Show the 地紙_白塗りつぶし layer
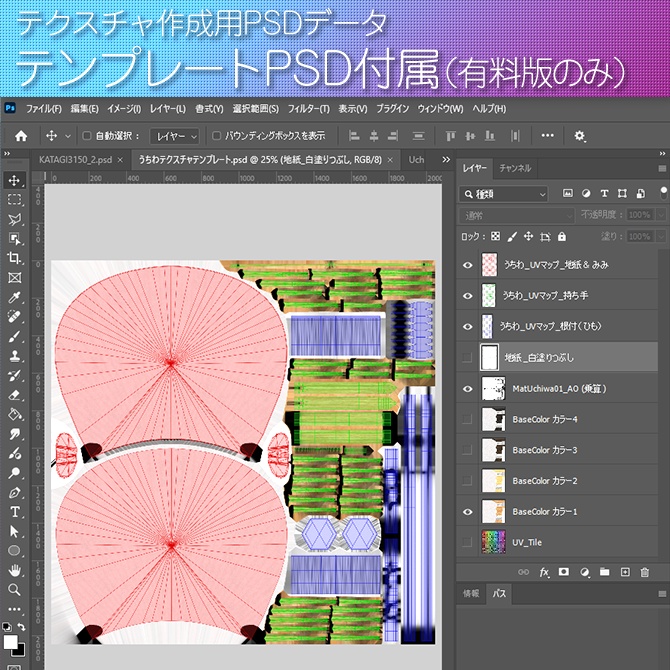The image size is (670, 670). (x=467, y=357)
